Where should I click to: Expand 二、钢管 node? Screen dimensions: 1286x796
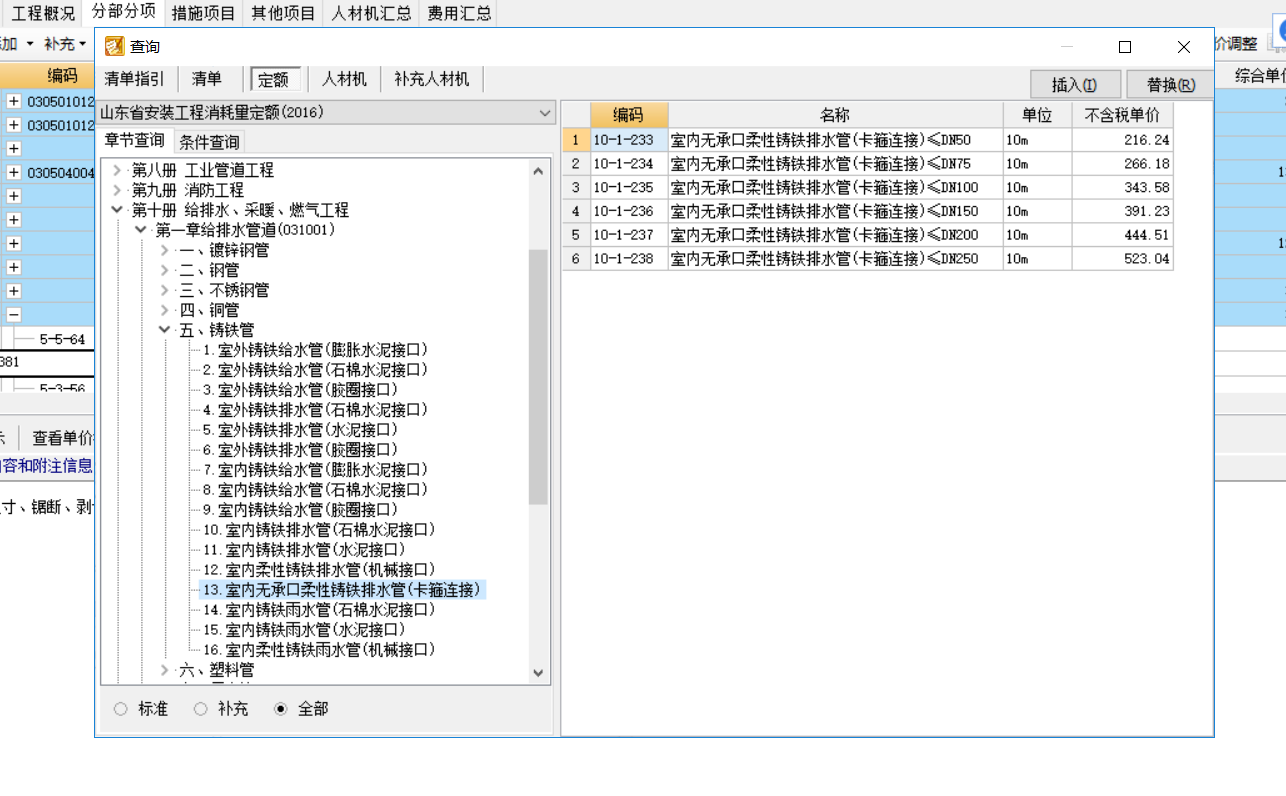coord(164,270)
